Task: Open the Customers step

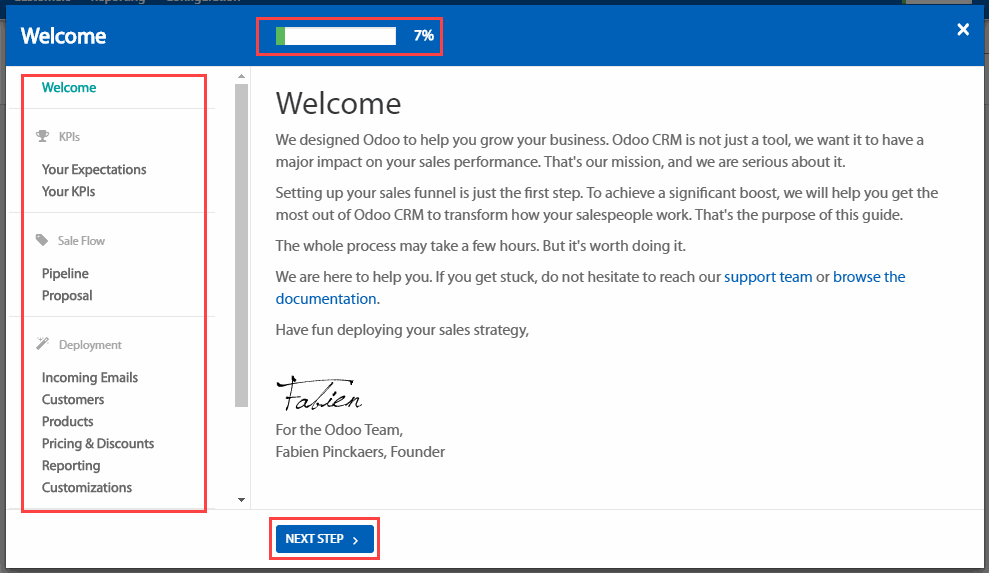Action: pyautogui.click(x=73, y=400)
